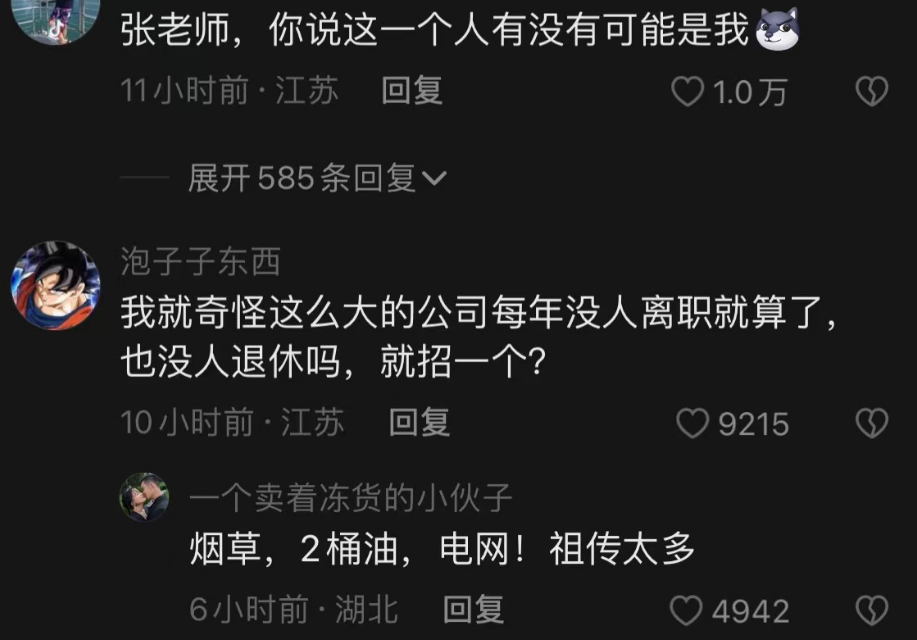Viewport: 917px width, 640px height.
Task: Dislike the 张老师 comment with broken heart
Action: [871, 91]
